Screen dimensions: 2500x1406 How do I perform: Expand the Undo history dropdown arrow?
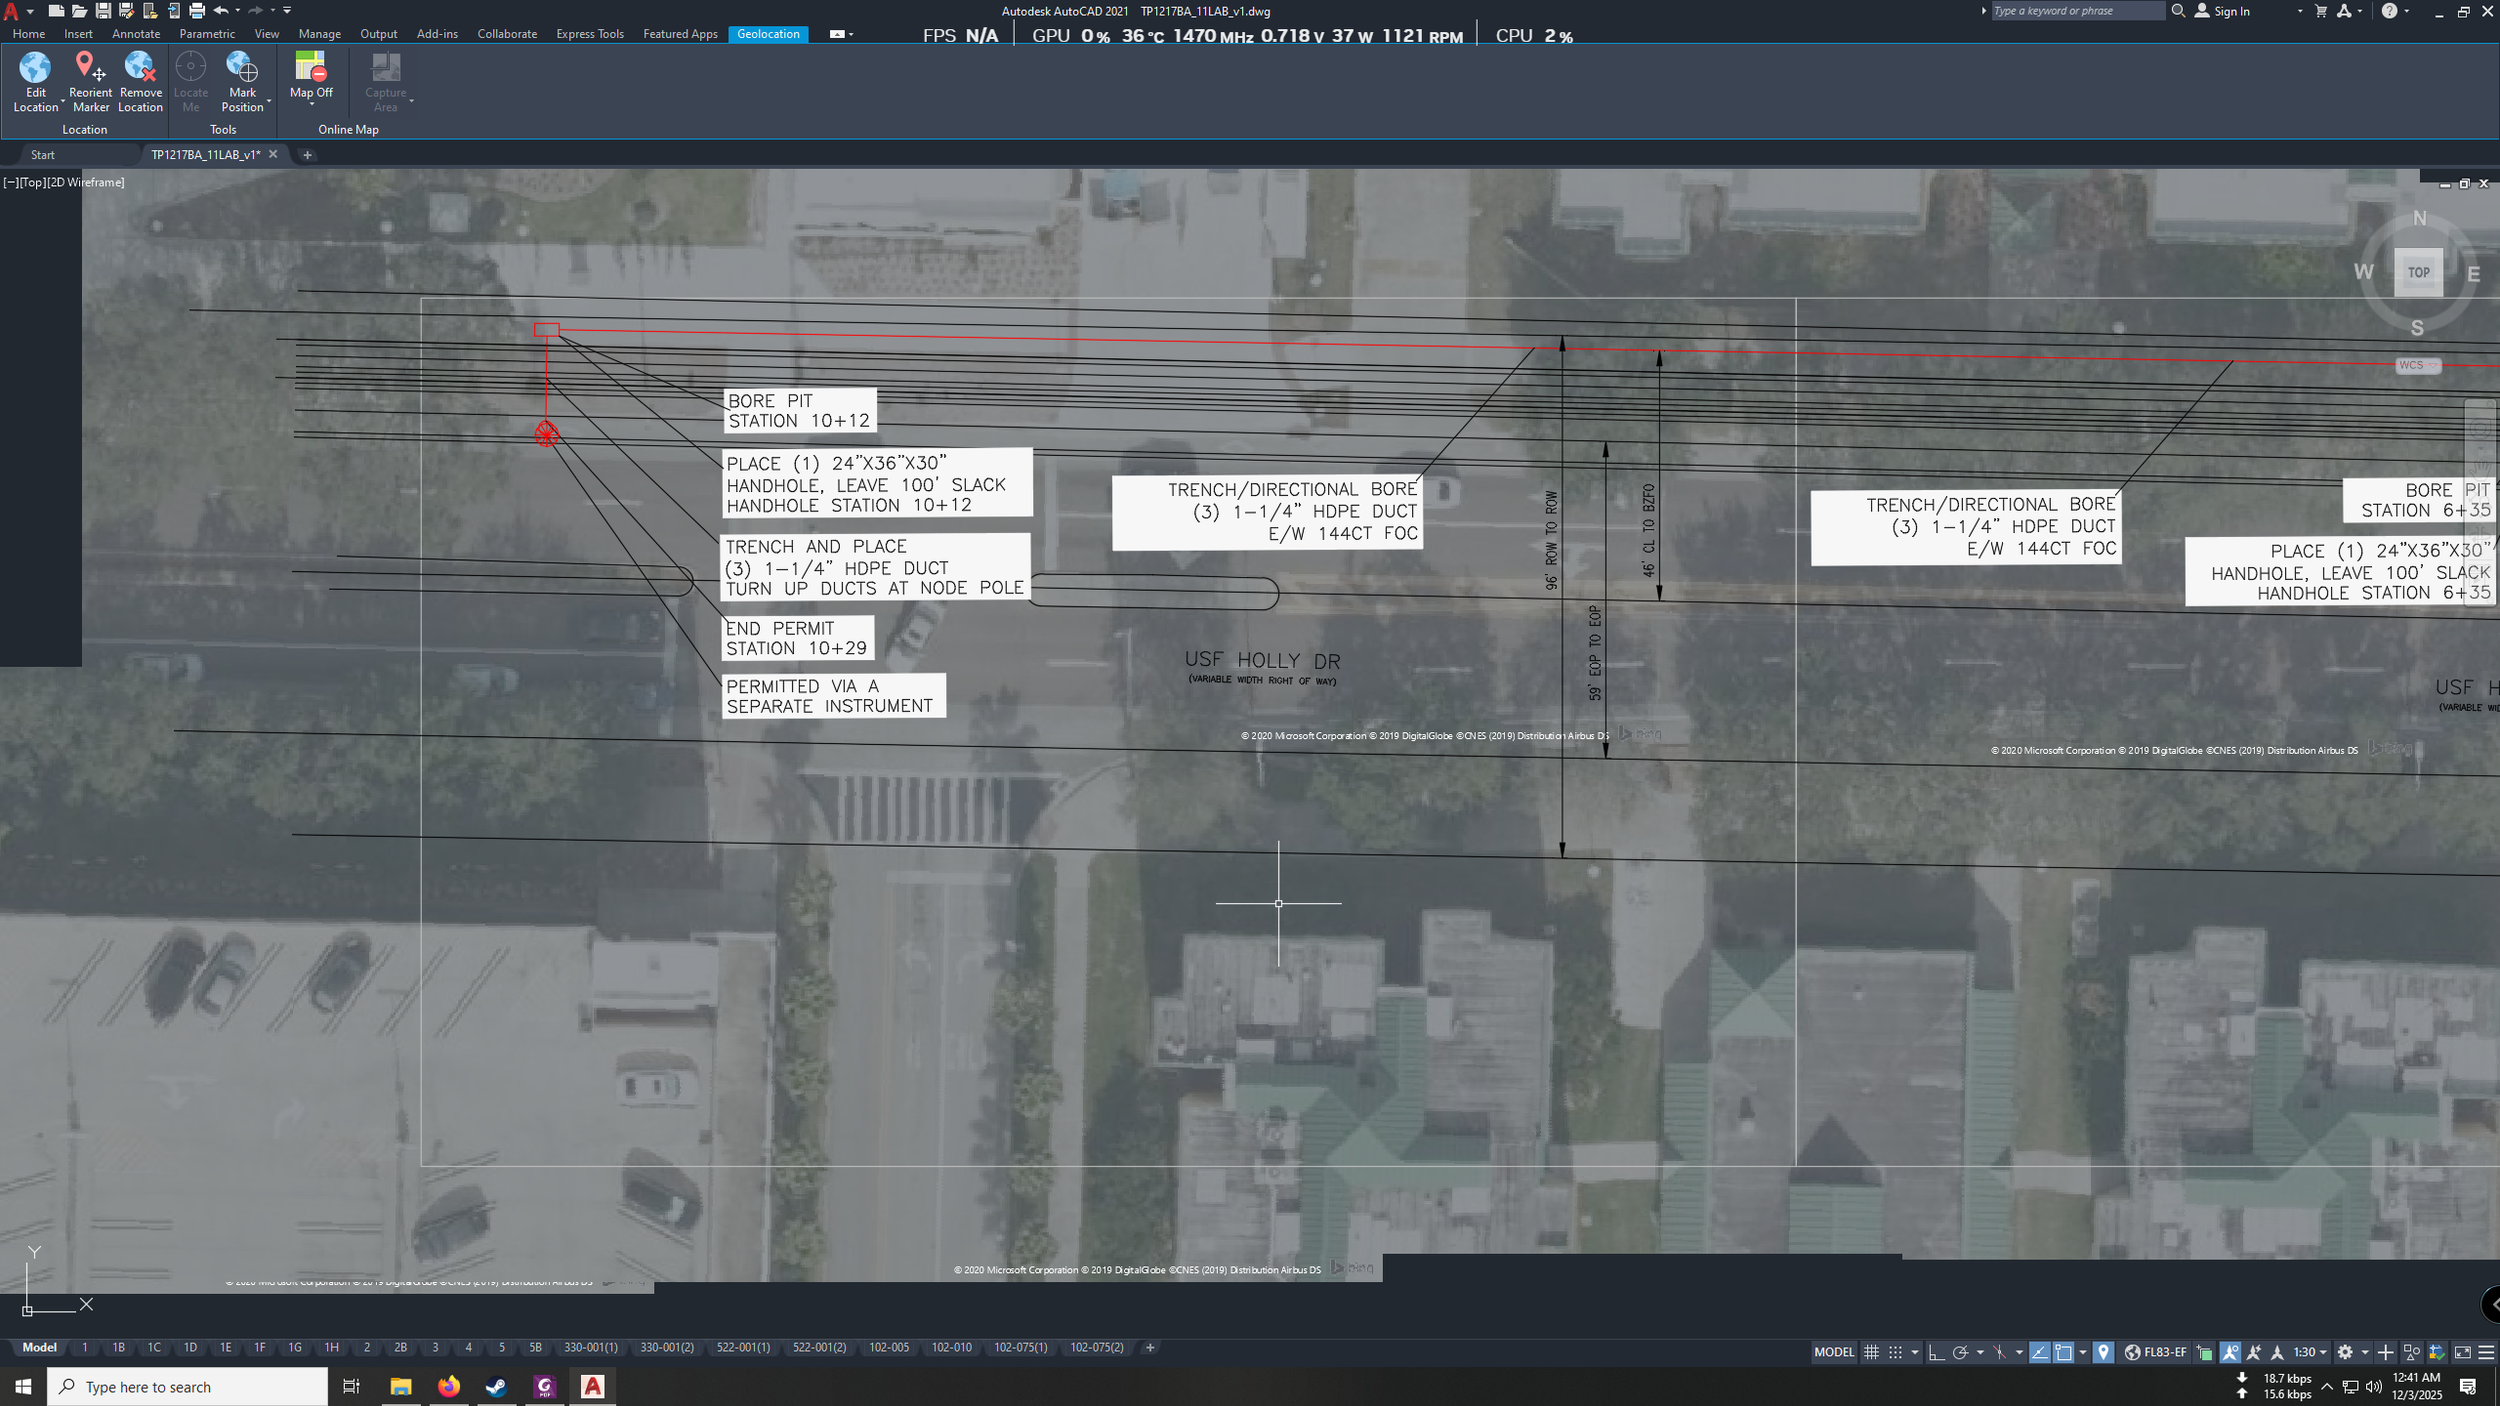(237, 11)
